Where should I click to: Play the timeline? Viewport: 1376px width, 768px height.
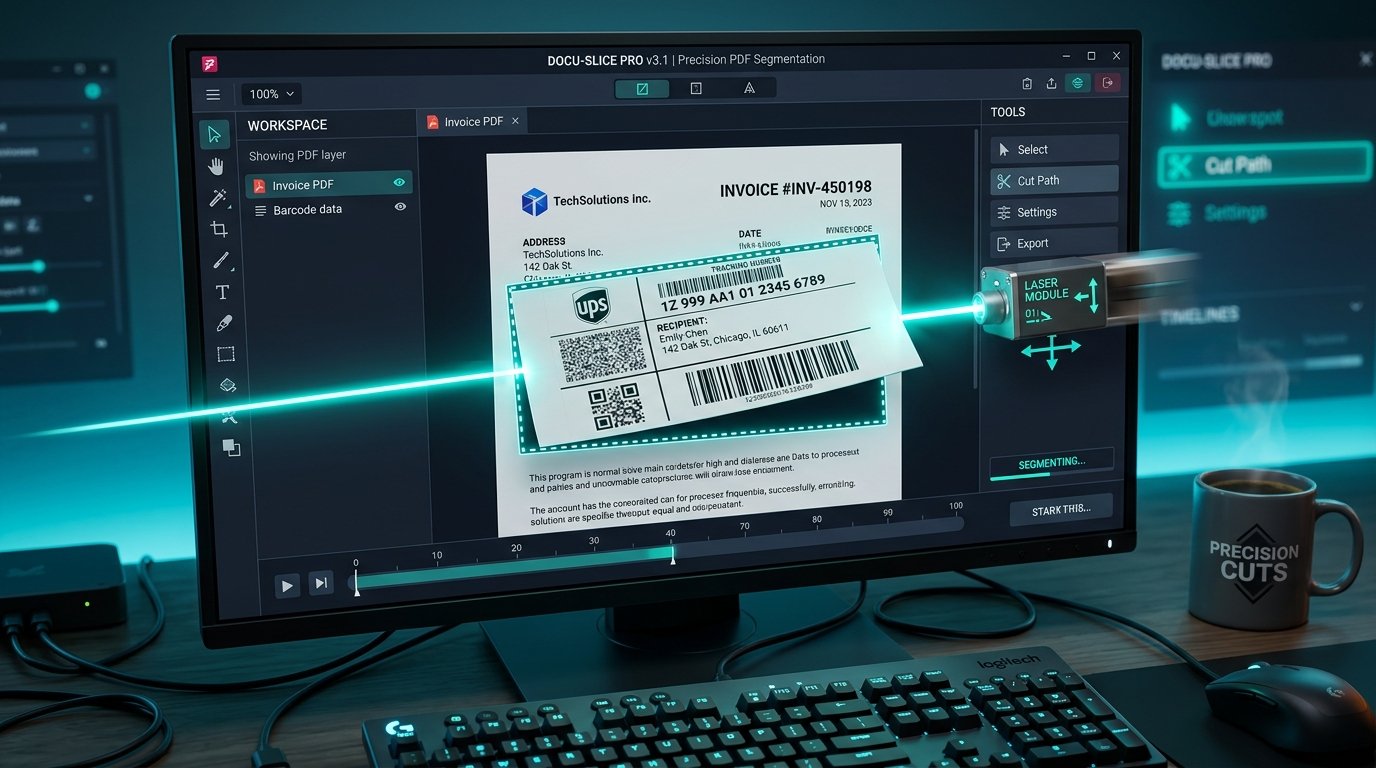point(287,585)
